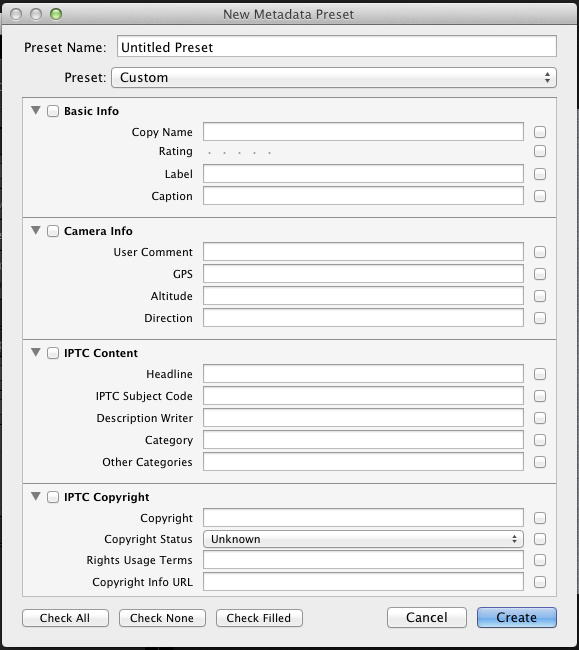Click into the Preset Name text field
The image size is (579, 650).
tap(337, 46)
